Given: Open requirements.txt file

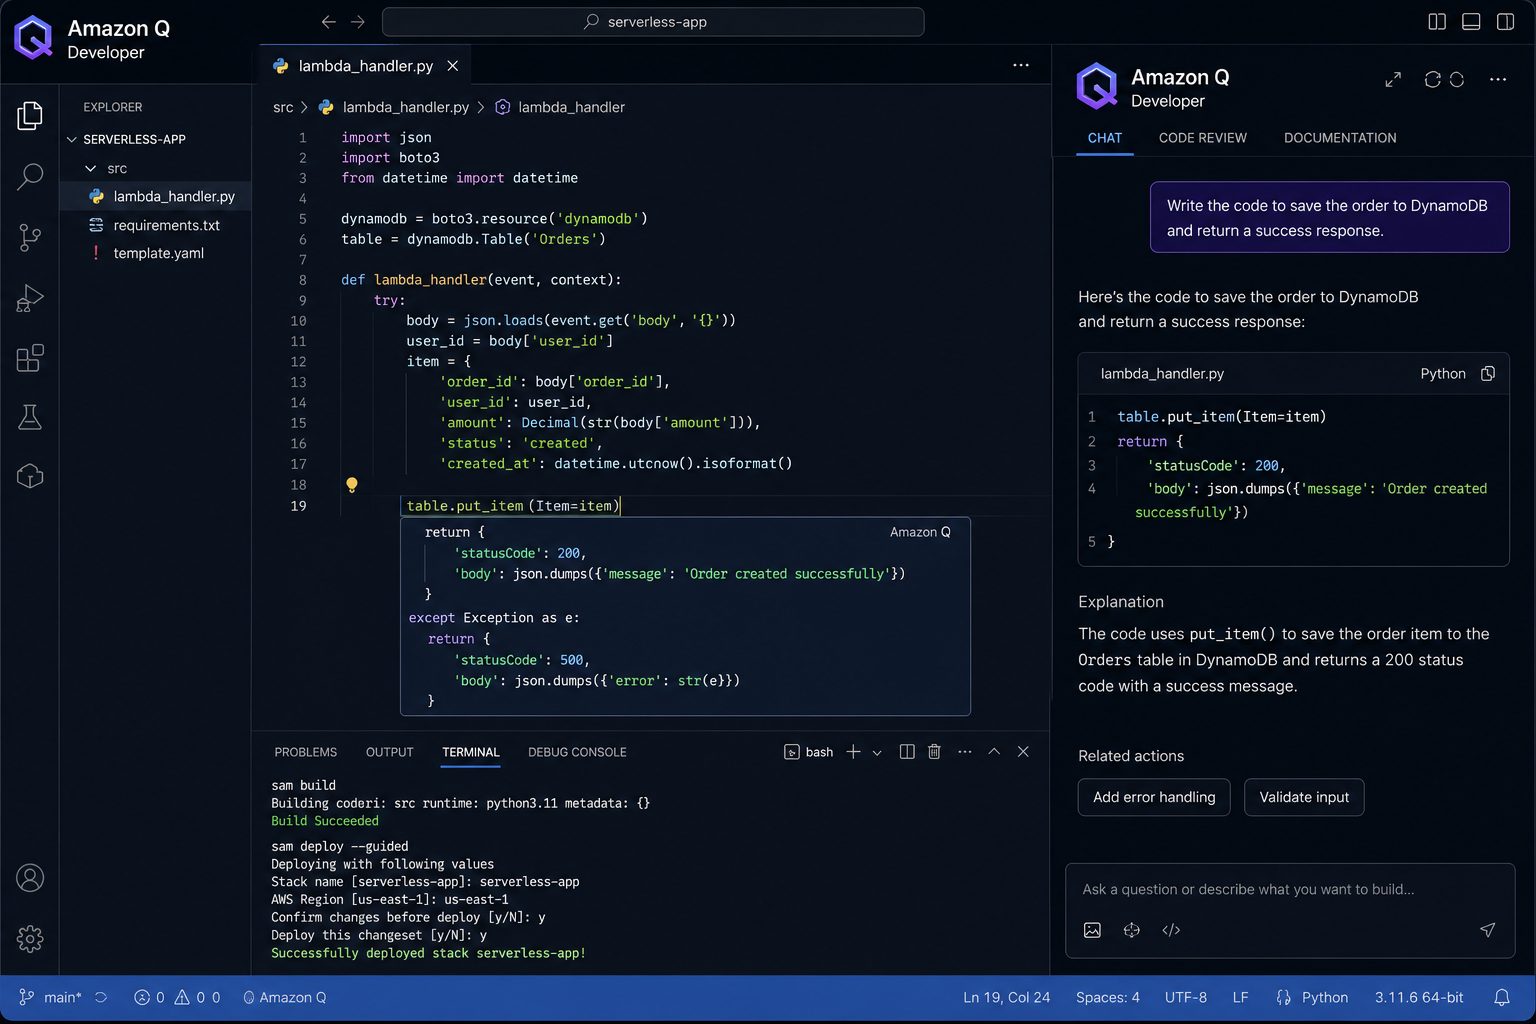Looking at the screenshot, I should 155,225.
